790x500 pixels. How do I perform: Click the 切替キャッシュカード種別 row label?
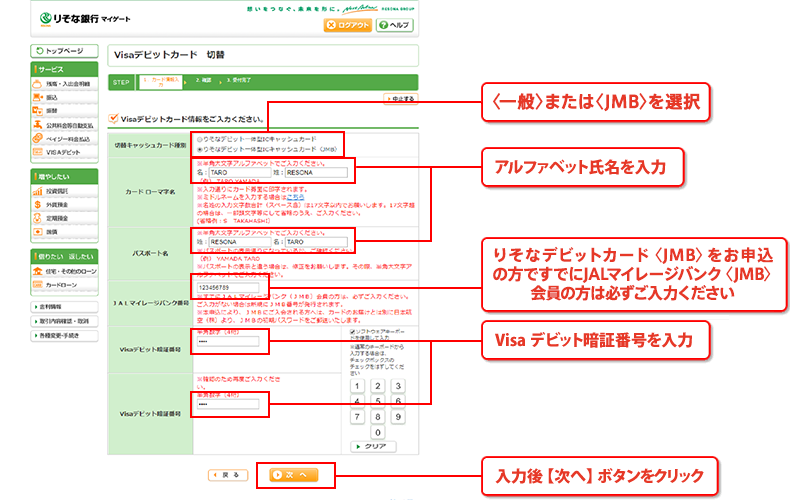point(150,145)
